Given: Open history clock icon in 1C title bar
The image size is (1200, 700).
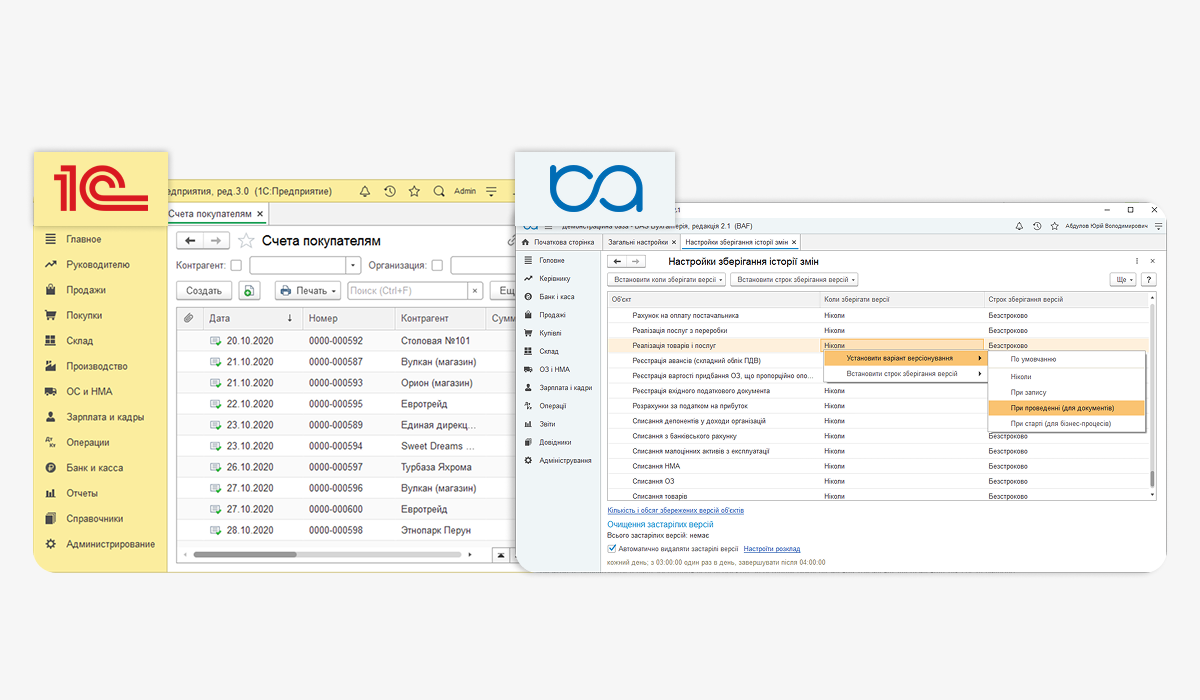Looking at the screenshot, I should click(x=390, y=190).
